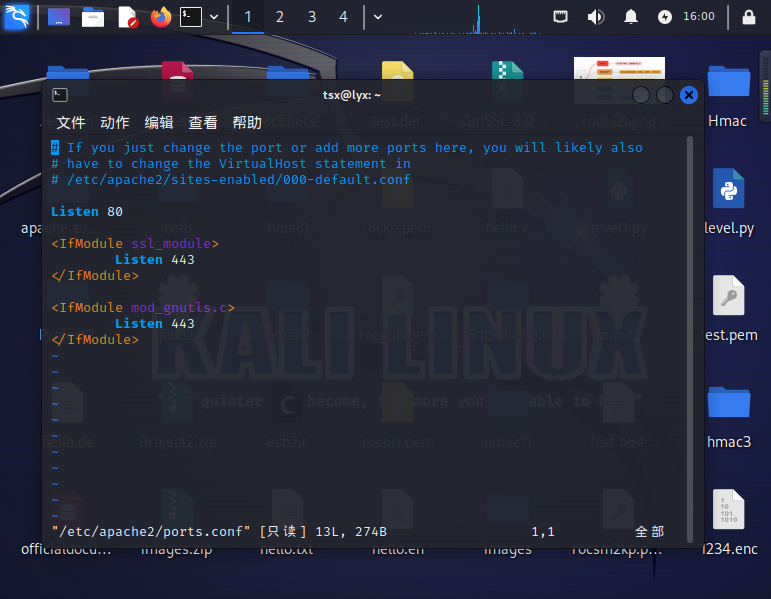The image size is (771, 599).
Task: Click 'Listen 443' under mod_gnutls.c
Action: click(x=155, y=324)
